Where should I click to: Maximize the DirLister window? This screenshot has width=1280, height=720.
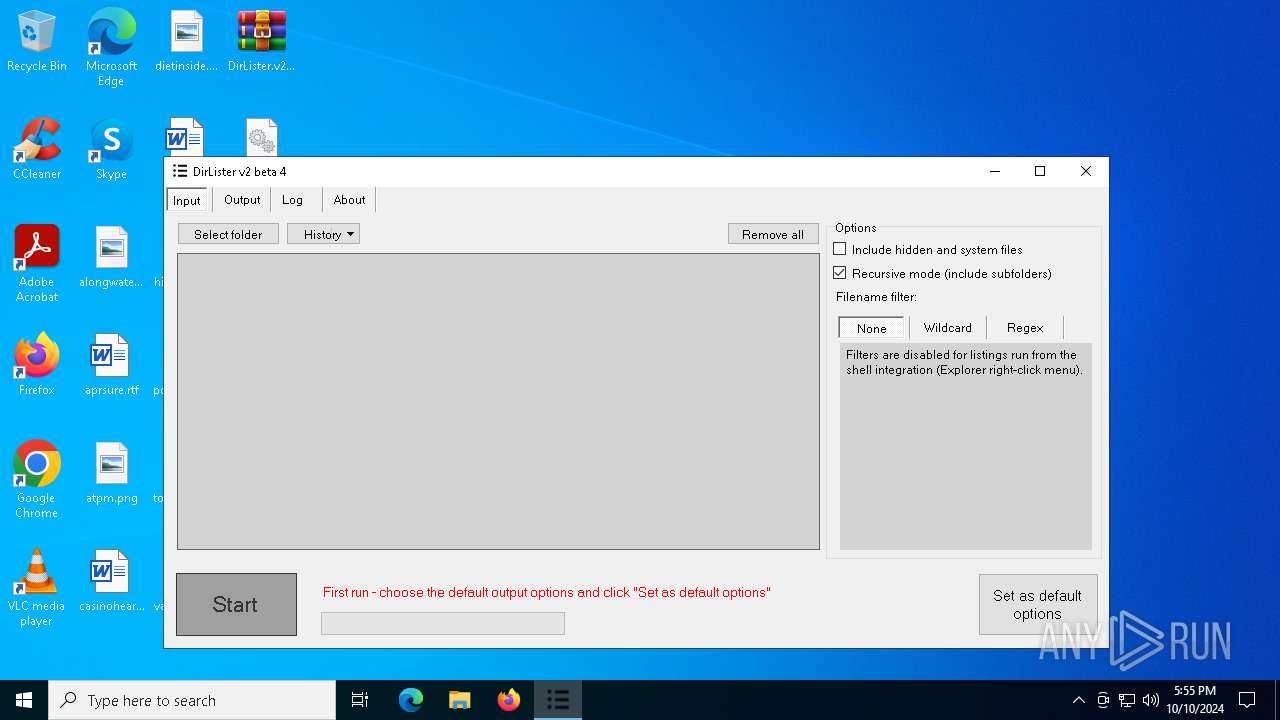(1040, 171)
